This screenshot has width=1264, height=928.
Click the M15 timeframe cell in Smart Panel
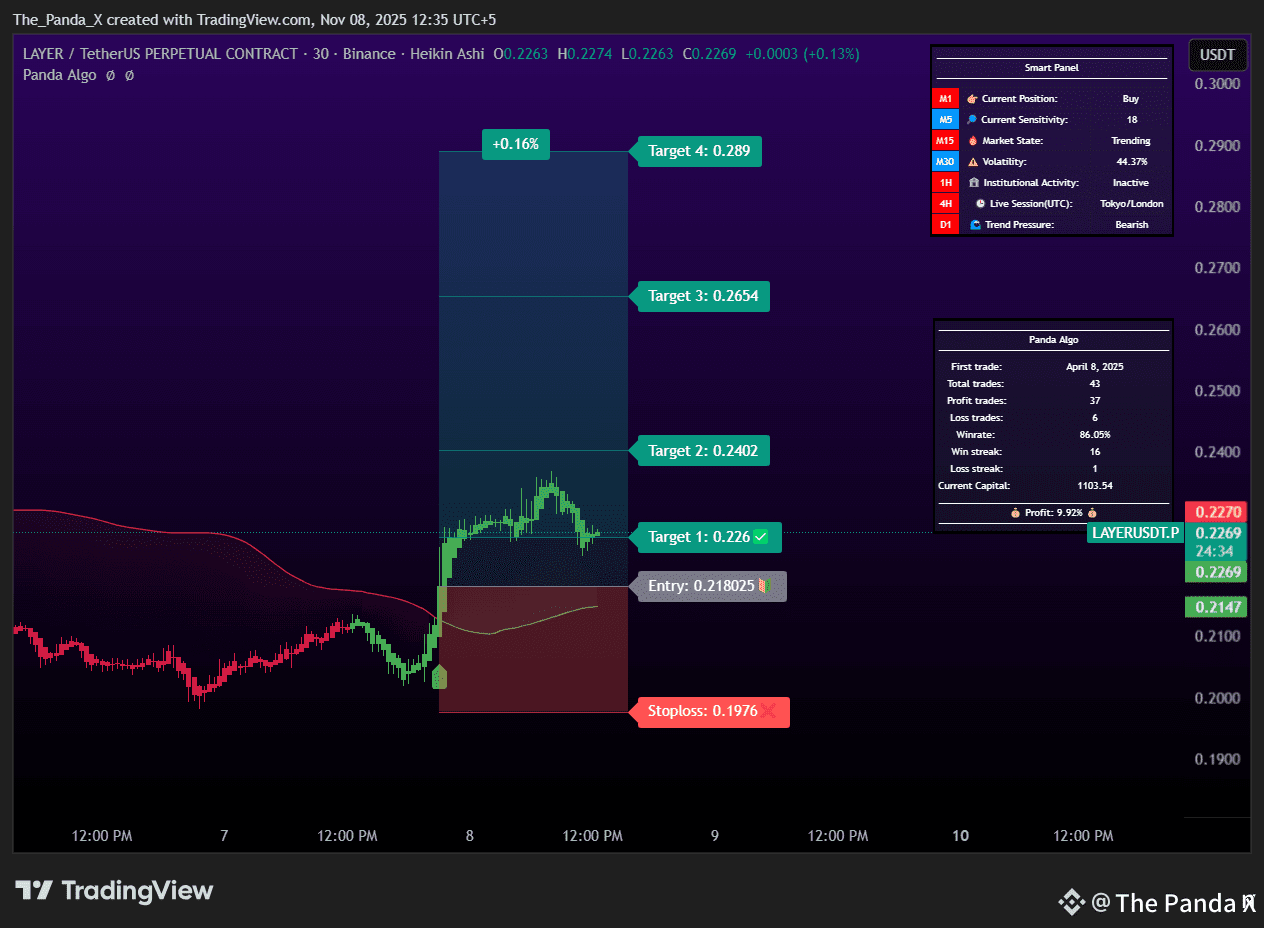pos(945,141)
